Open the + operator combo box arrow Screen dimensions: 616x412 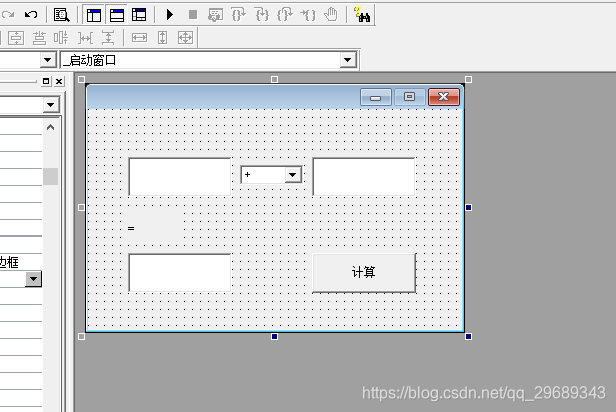[293, 175]
